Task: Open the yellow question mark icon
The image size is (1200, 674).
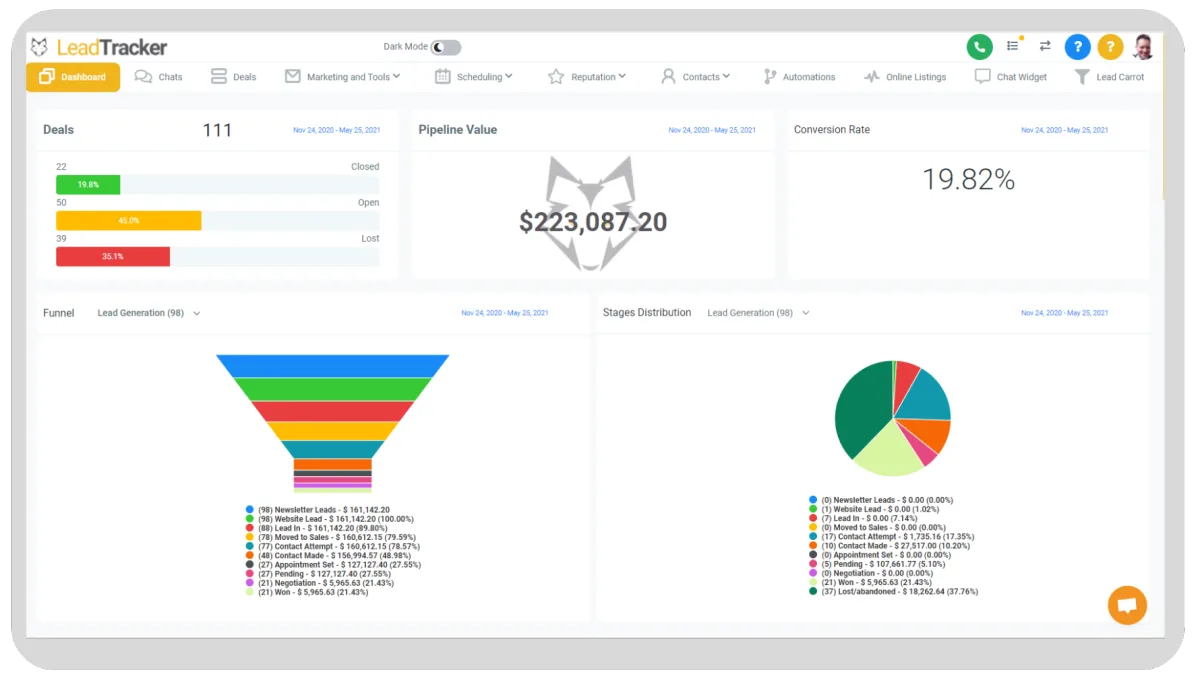Action: (x=1110, y=46)
